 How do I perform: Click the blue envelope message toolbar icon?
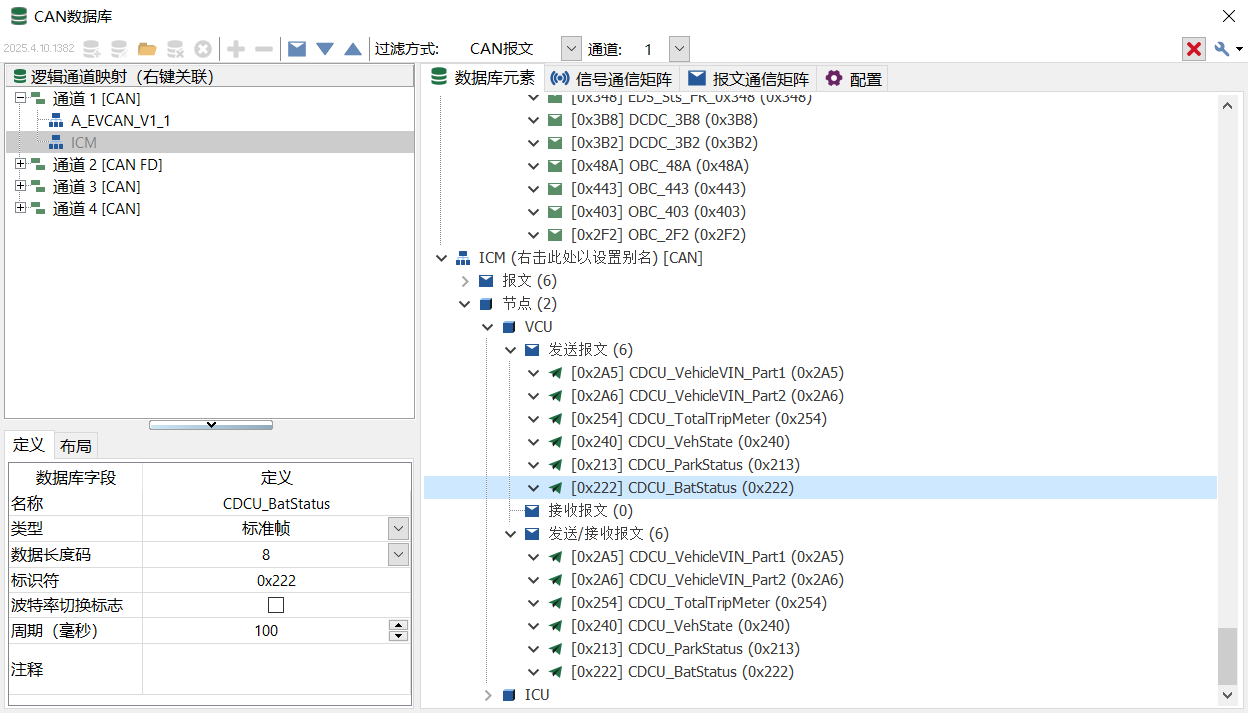(x=297, y=49)
